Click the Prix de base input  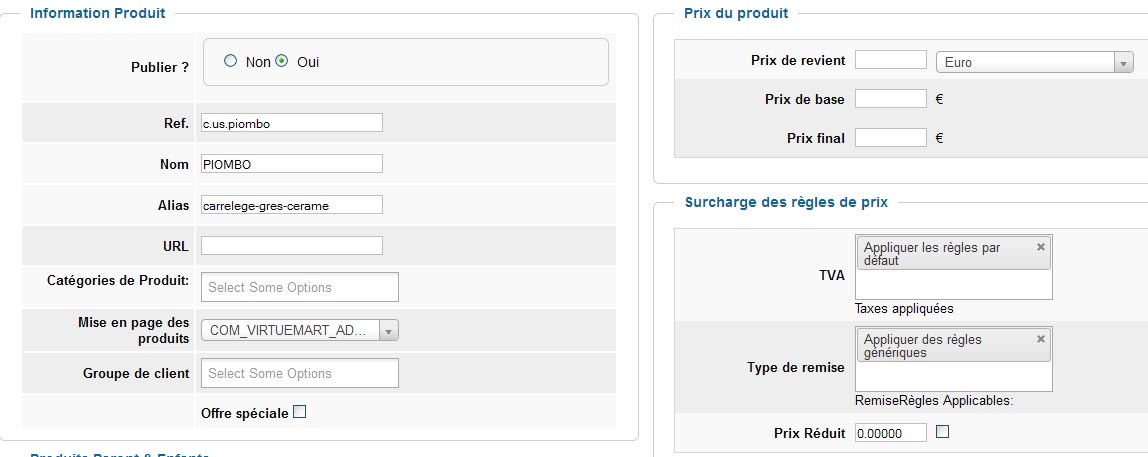click(x=891, y=99)
